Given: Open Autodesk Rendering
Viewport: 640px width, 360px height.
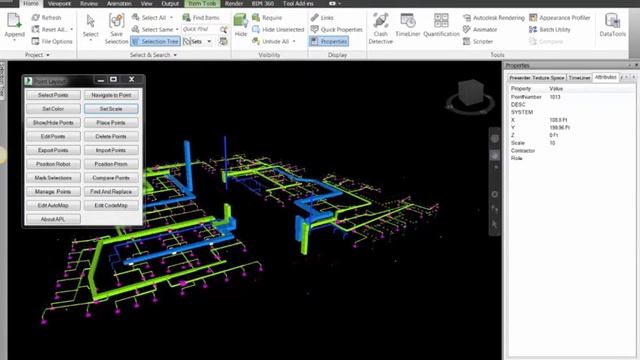Looking at the screenshot, I should tap(493, 18).
